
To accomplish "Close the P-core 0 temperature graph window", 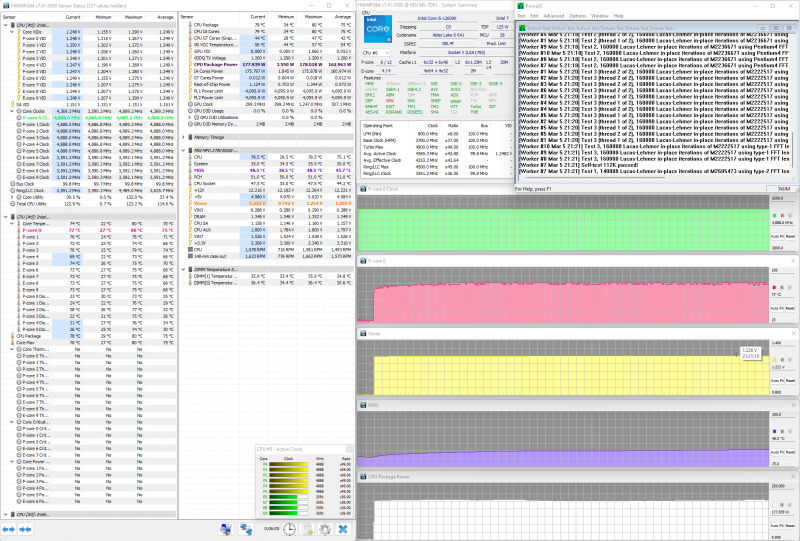I will [x=793, y=261].
